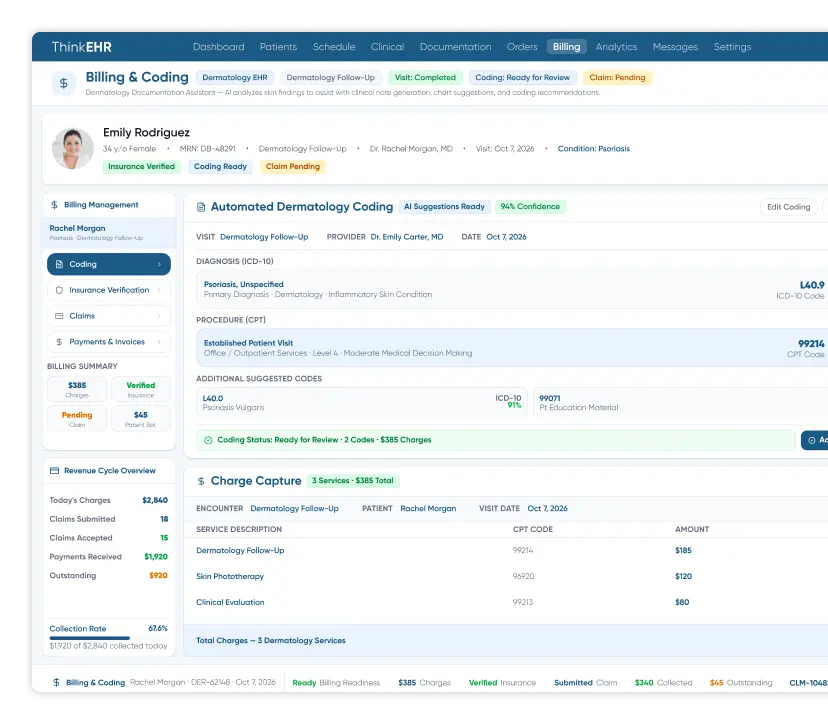828x724 pixels.
Task: Expand the Payments & Invoices chevron
Action: [159, 342]
